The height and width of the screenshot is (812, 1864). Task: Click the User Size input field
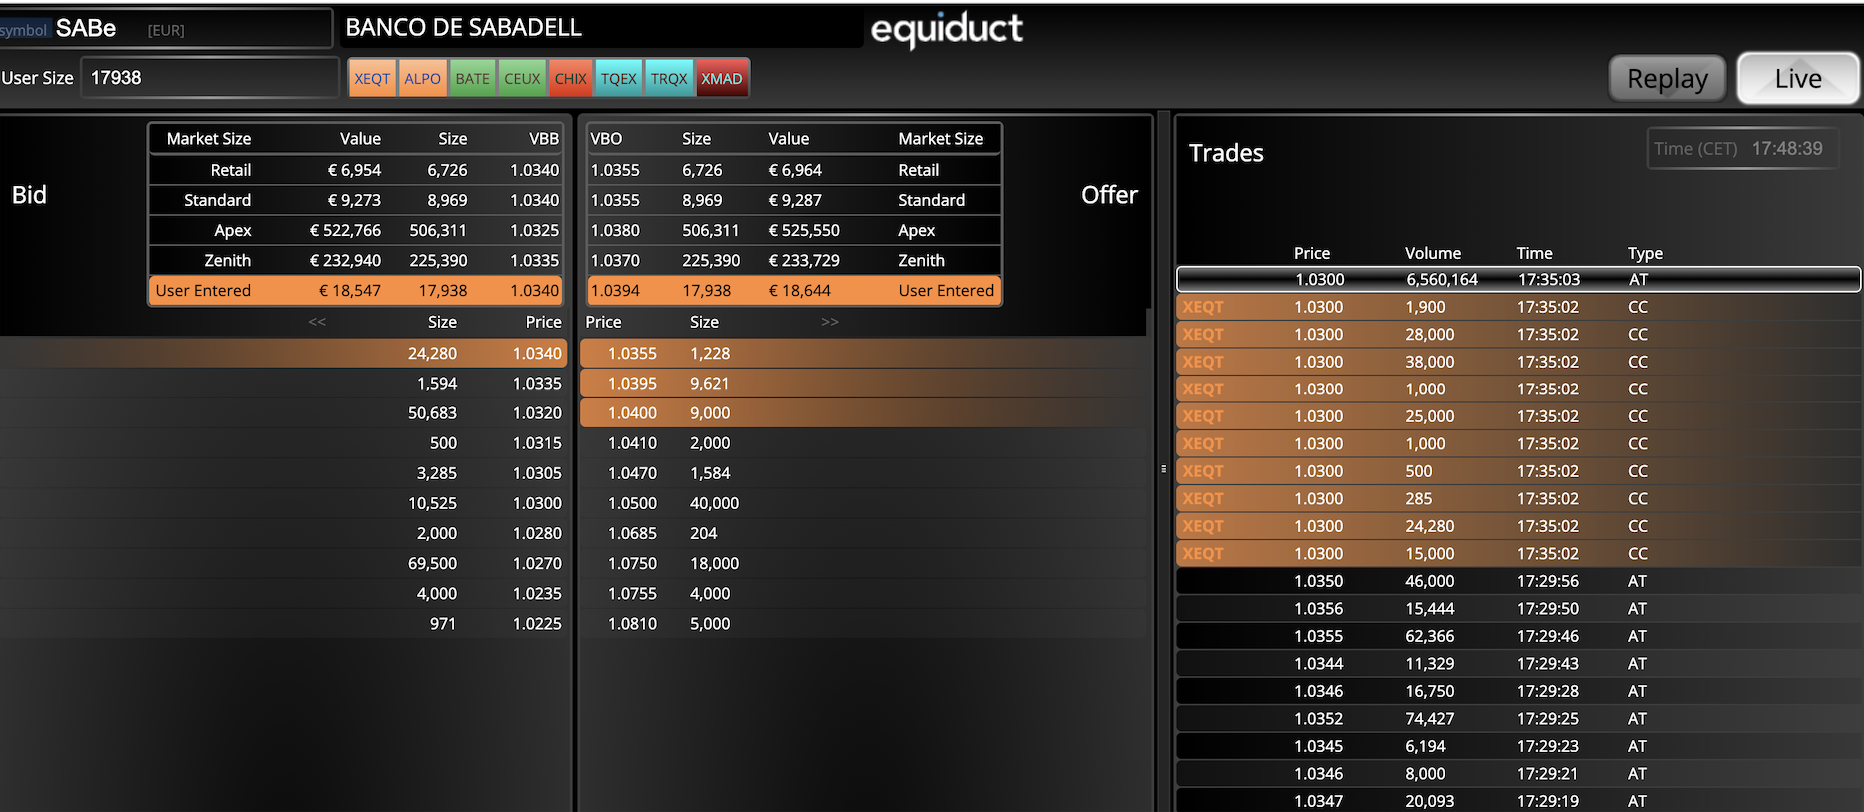[x=209, y=78]
